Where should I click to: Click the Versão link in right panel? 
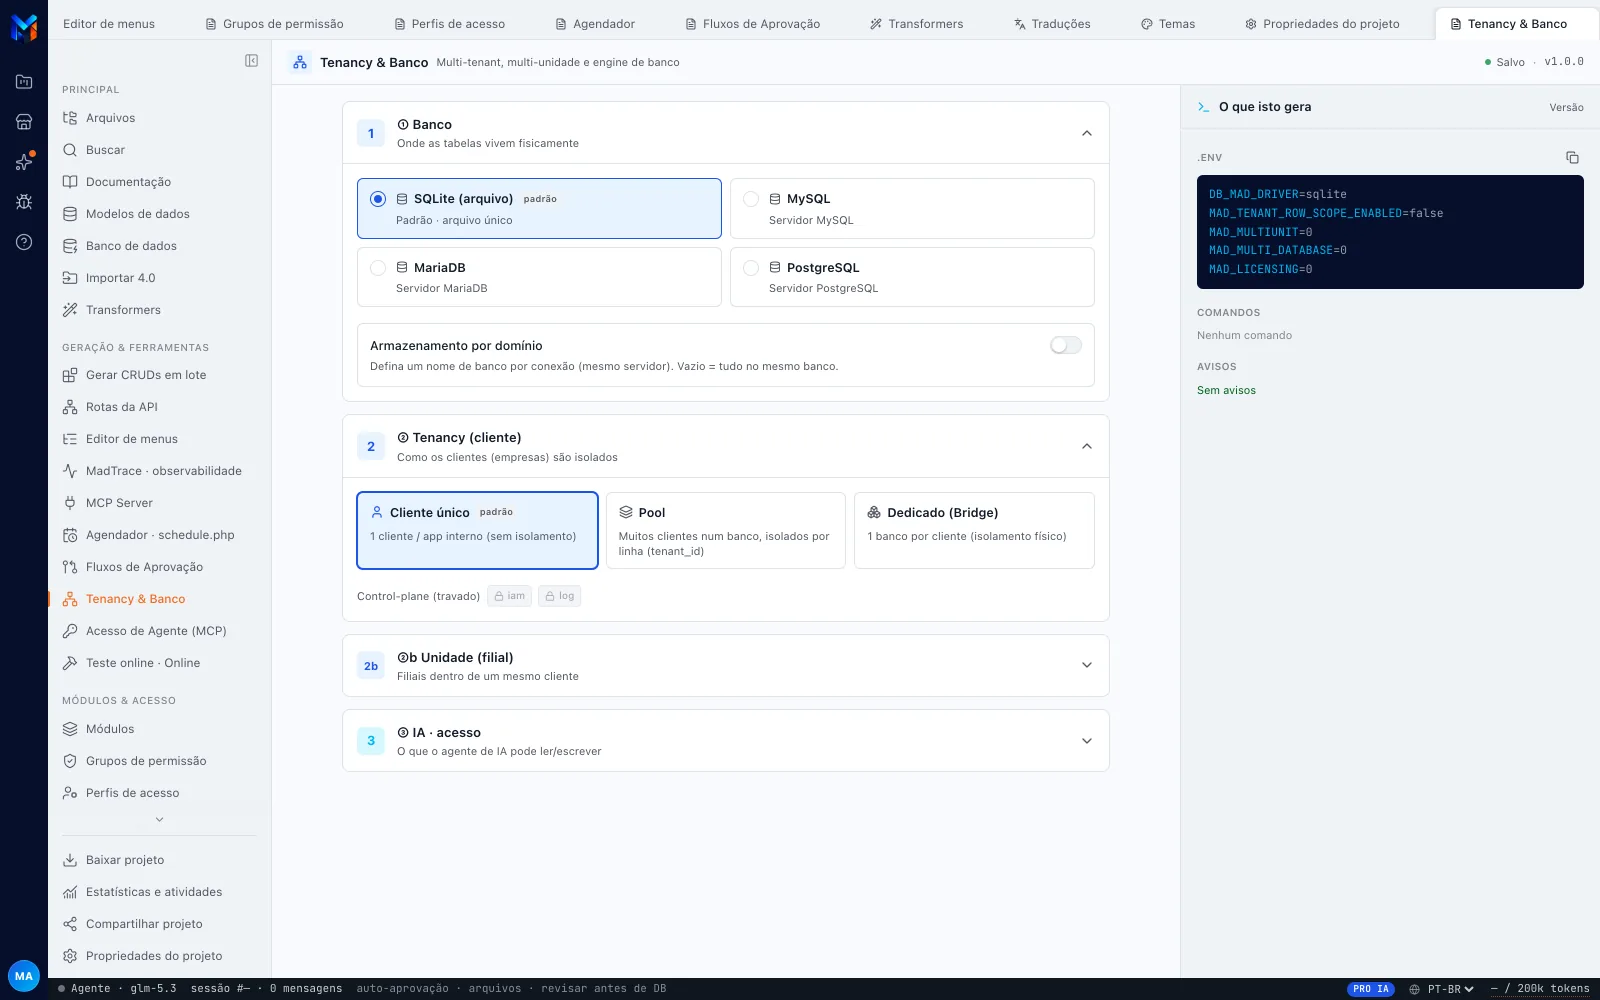1566,107
